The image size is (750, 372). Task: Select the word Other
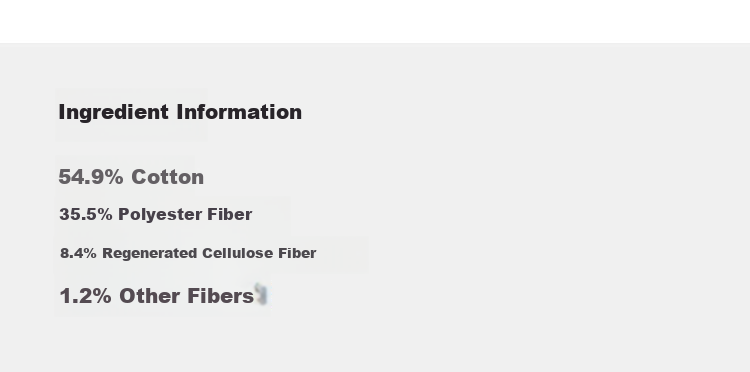150,296
